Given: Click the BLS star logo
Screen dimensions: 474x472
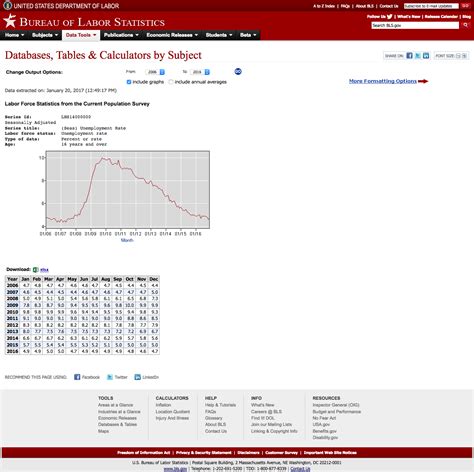Looking at the screenshot, I should point(10,21).
